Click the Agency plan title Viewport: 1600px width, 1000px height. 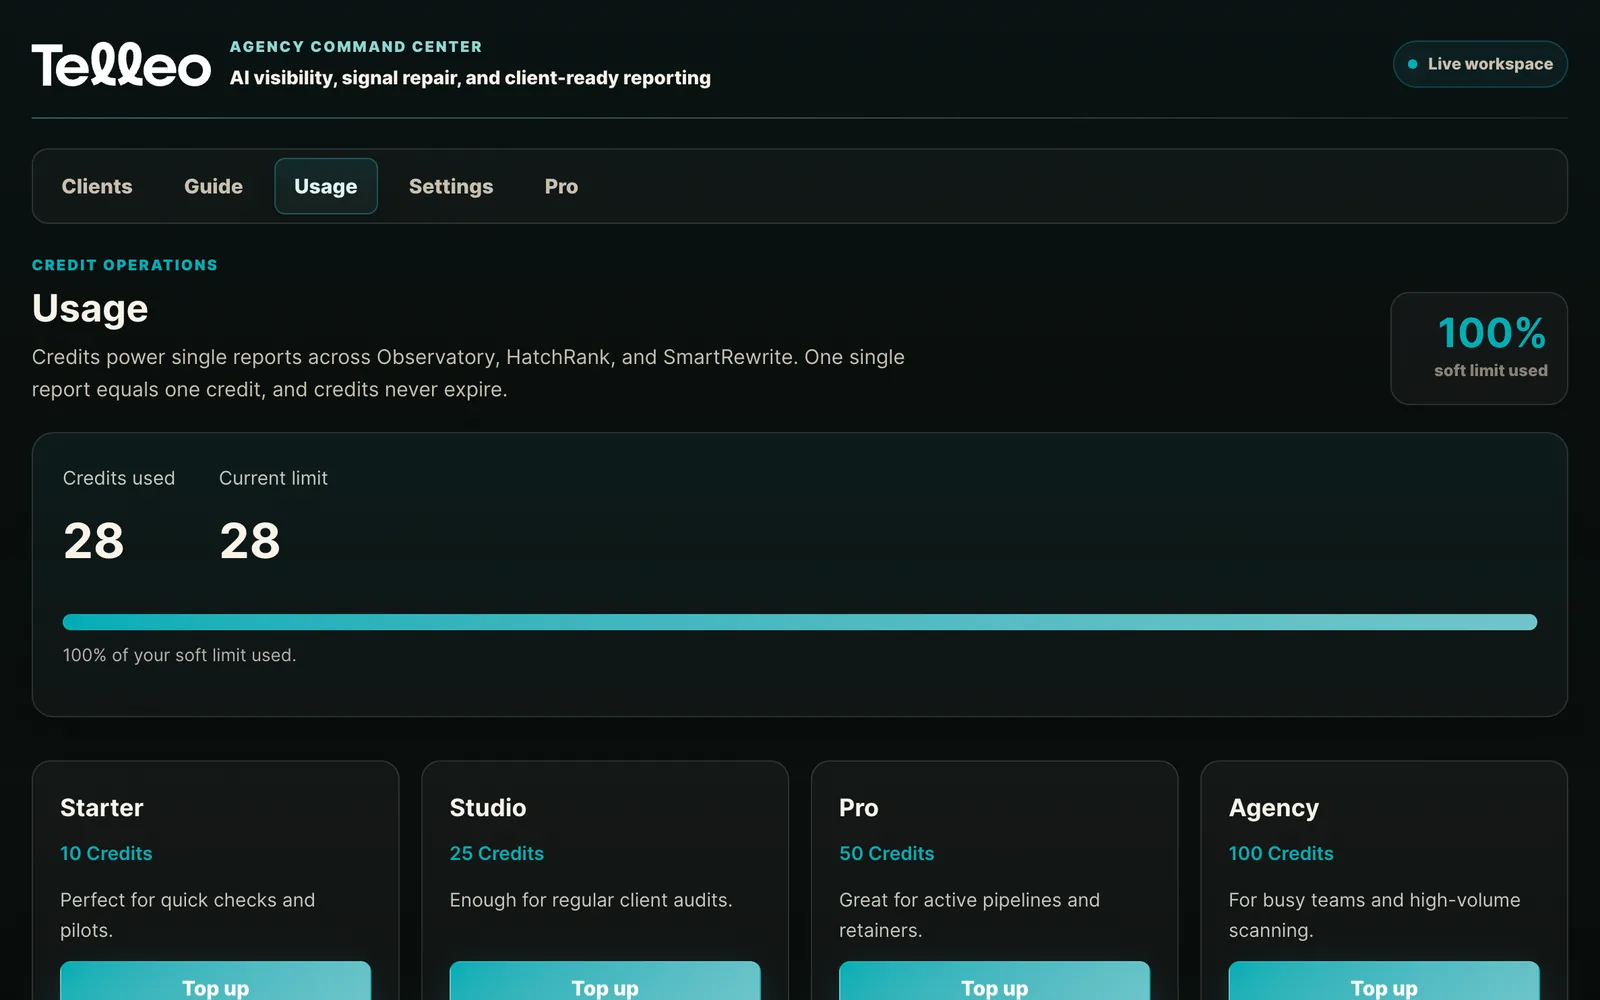pyautogui.click(x=1274, y=808)
